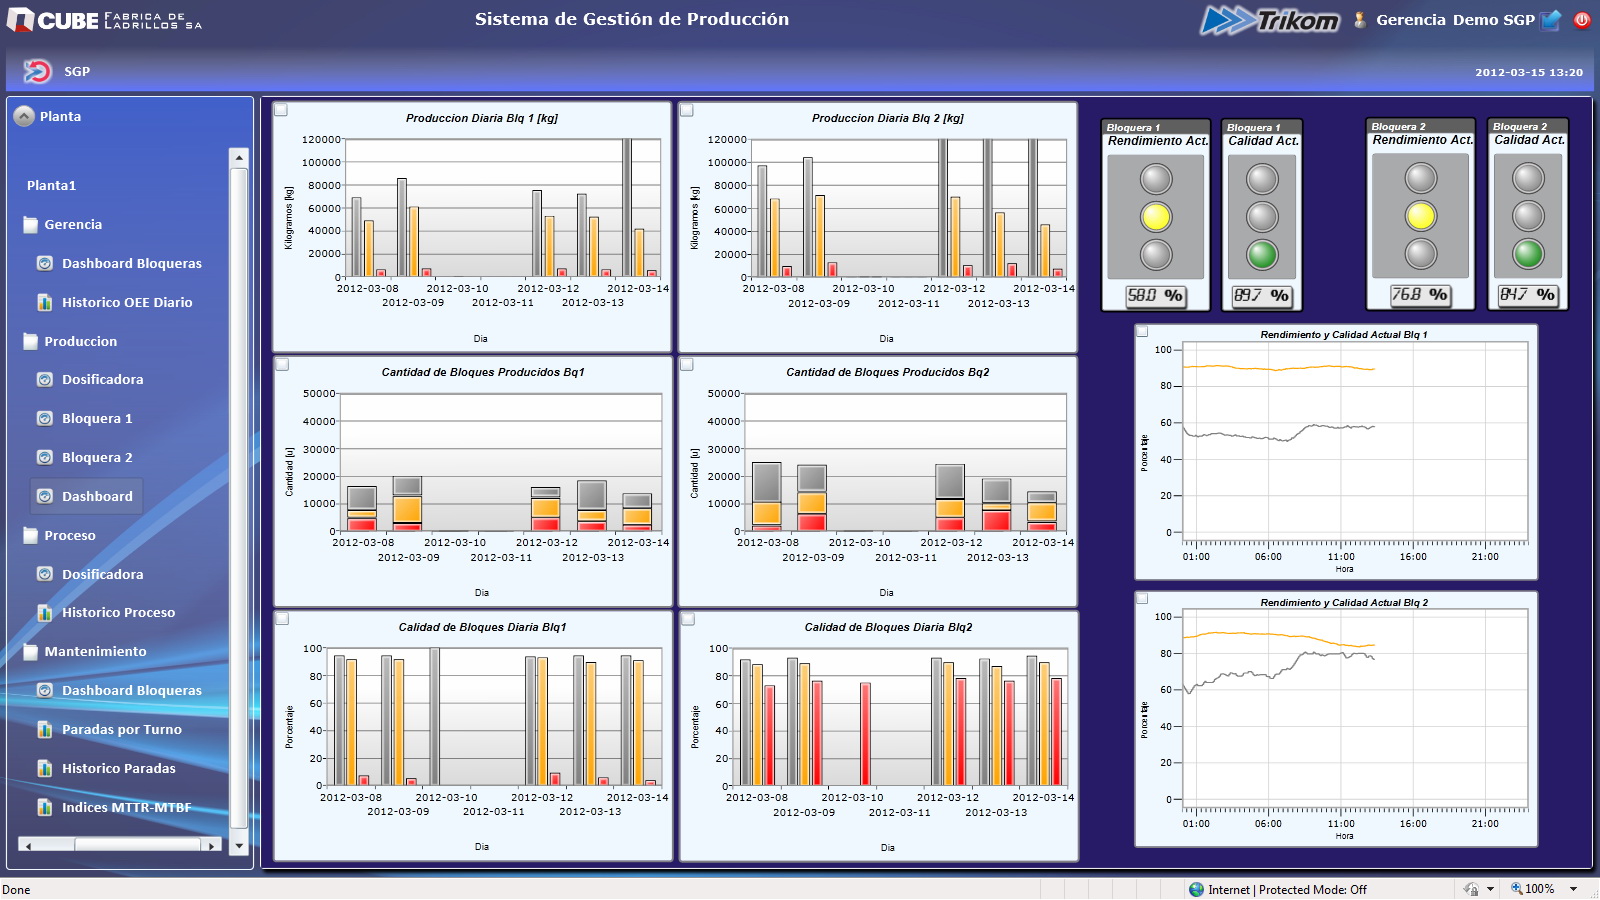Open the Proceso folder
This screenshot has height=900, width=1600.
tap(31, 536)
